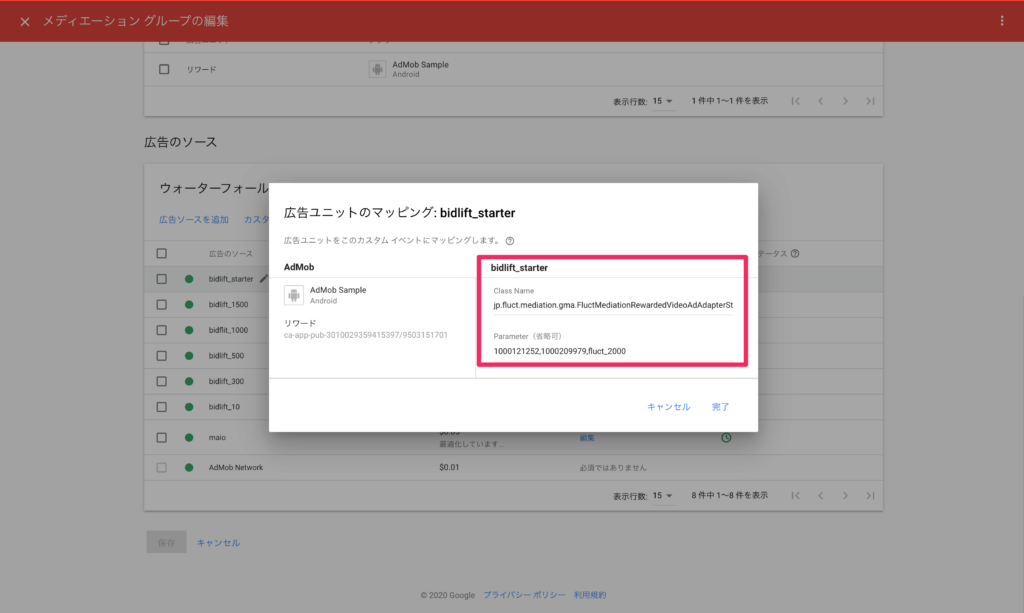Screen dimensions: 1024x613
Task: Check the bidlift_starter row checkbox
Action: (x=161, y=279)
